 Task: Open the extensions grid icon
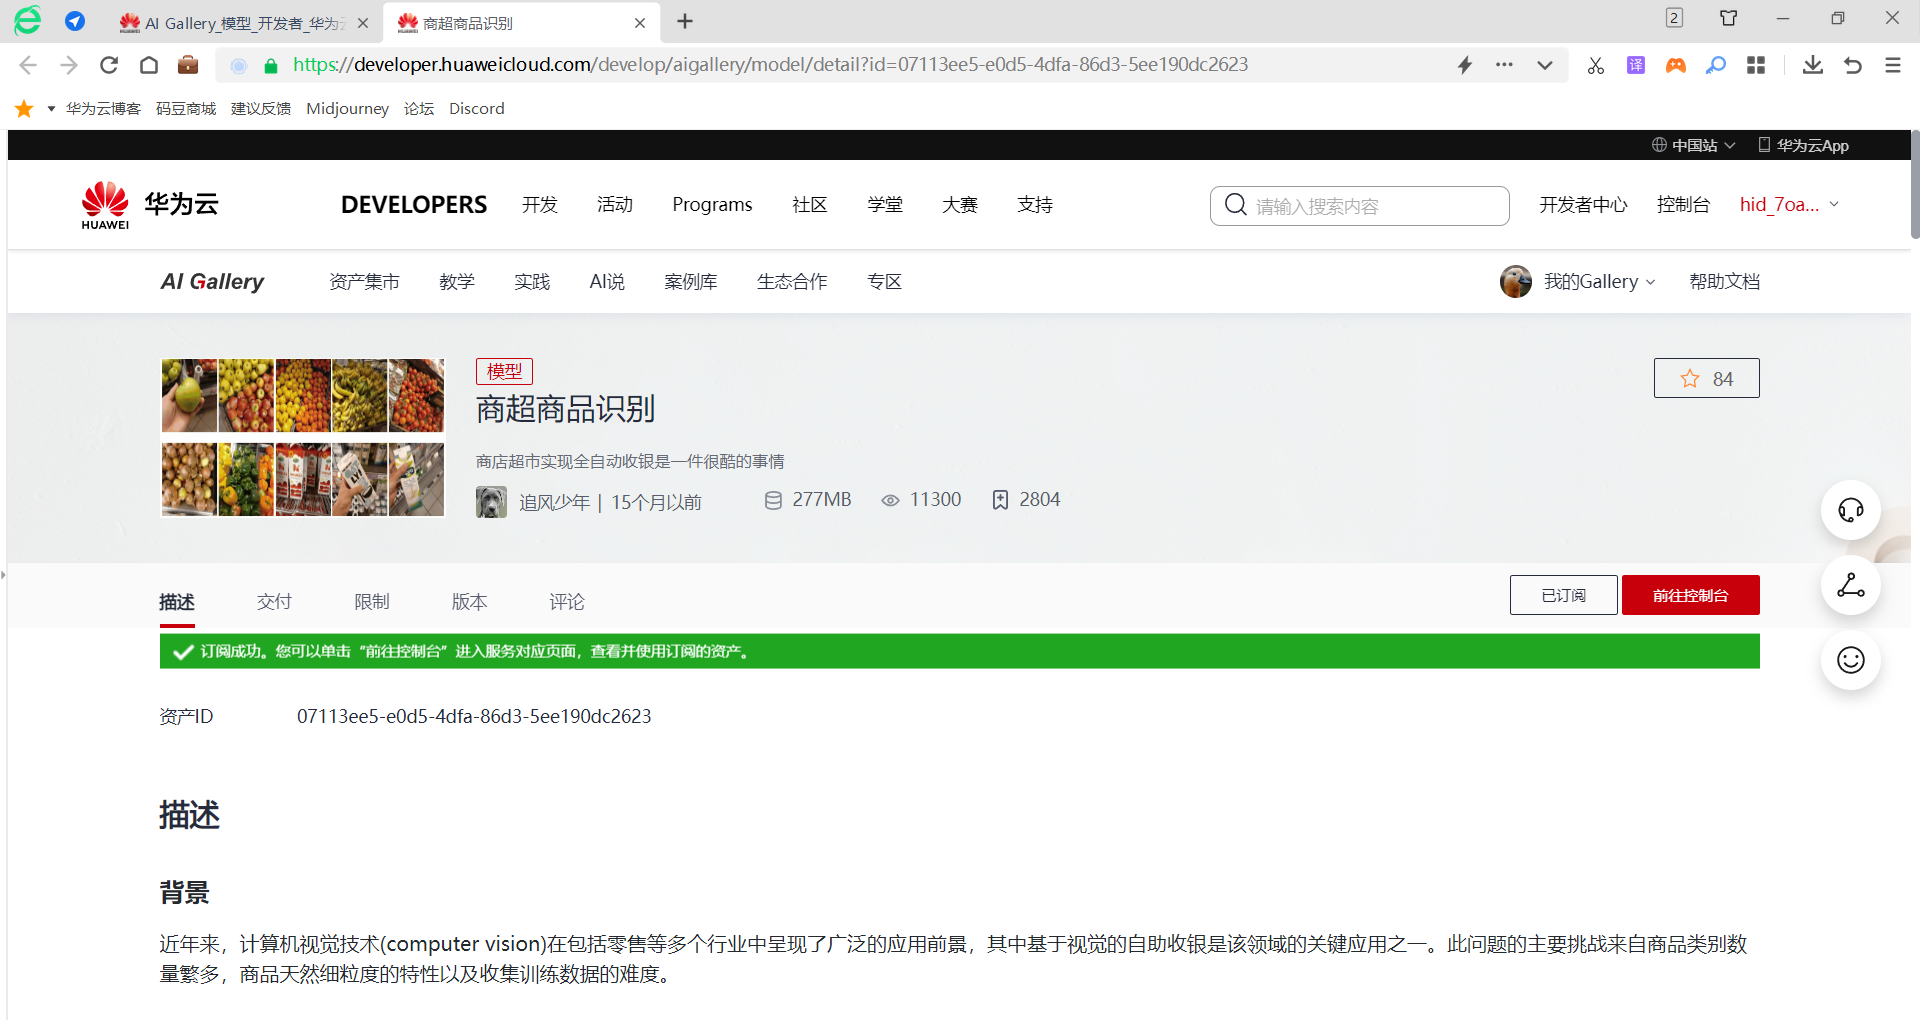tap(1756, 65)
